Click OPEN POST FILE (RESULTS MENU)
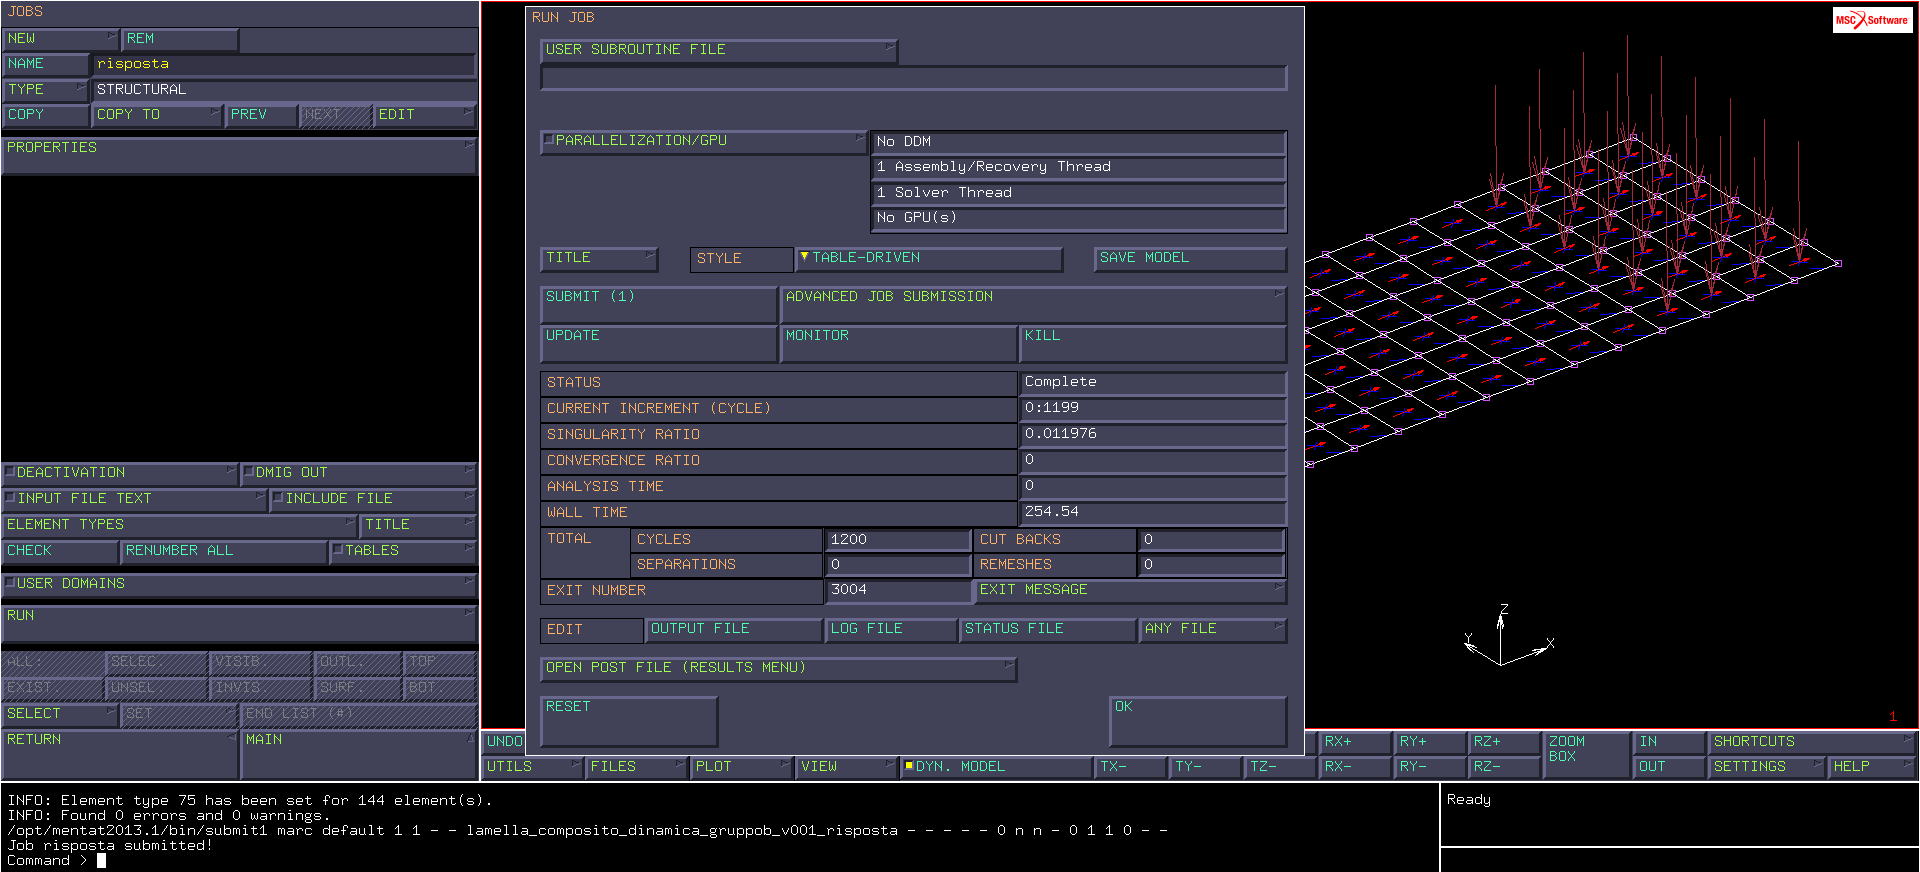1920x872 pixels. pyautogui.click(x=778, y=668)
